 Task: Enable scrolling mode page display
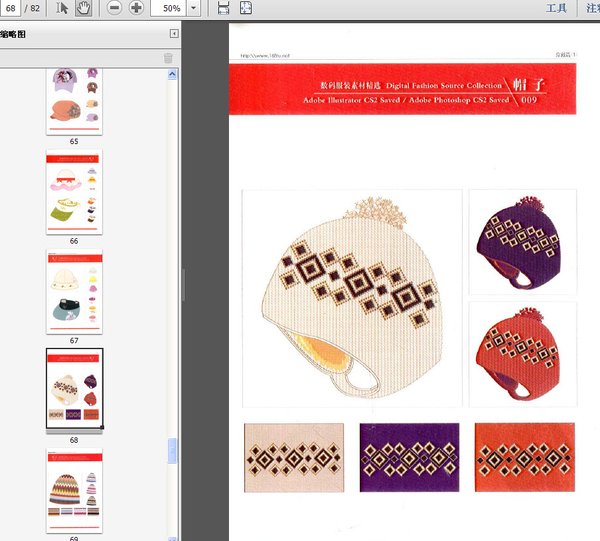(223, 8)
